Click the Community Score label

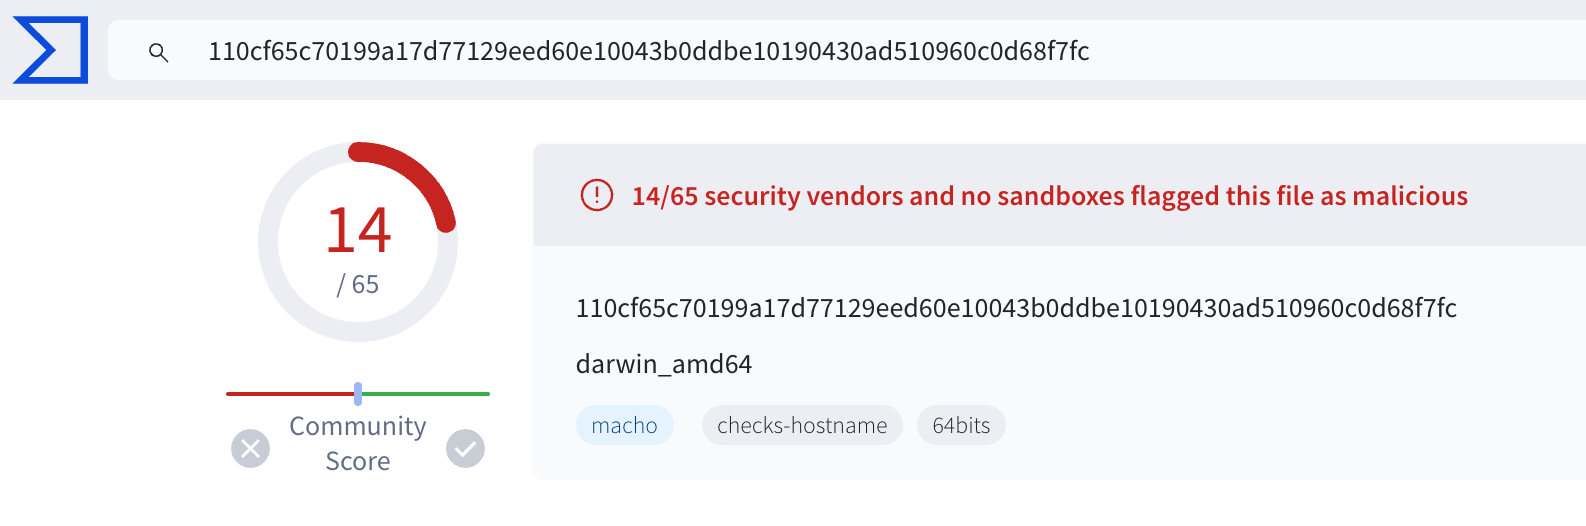coord(358,443)
